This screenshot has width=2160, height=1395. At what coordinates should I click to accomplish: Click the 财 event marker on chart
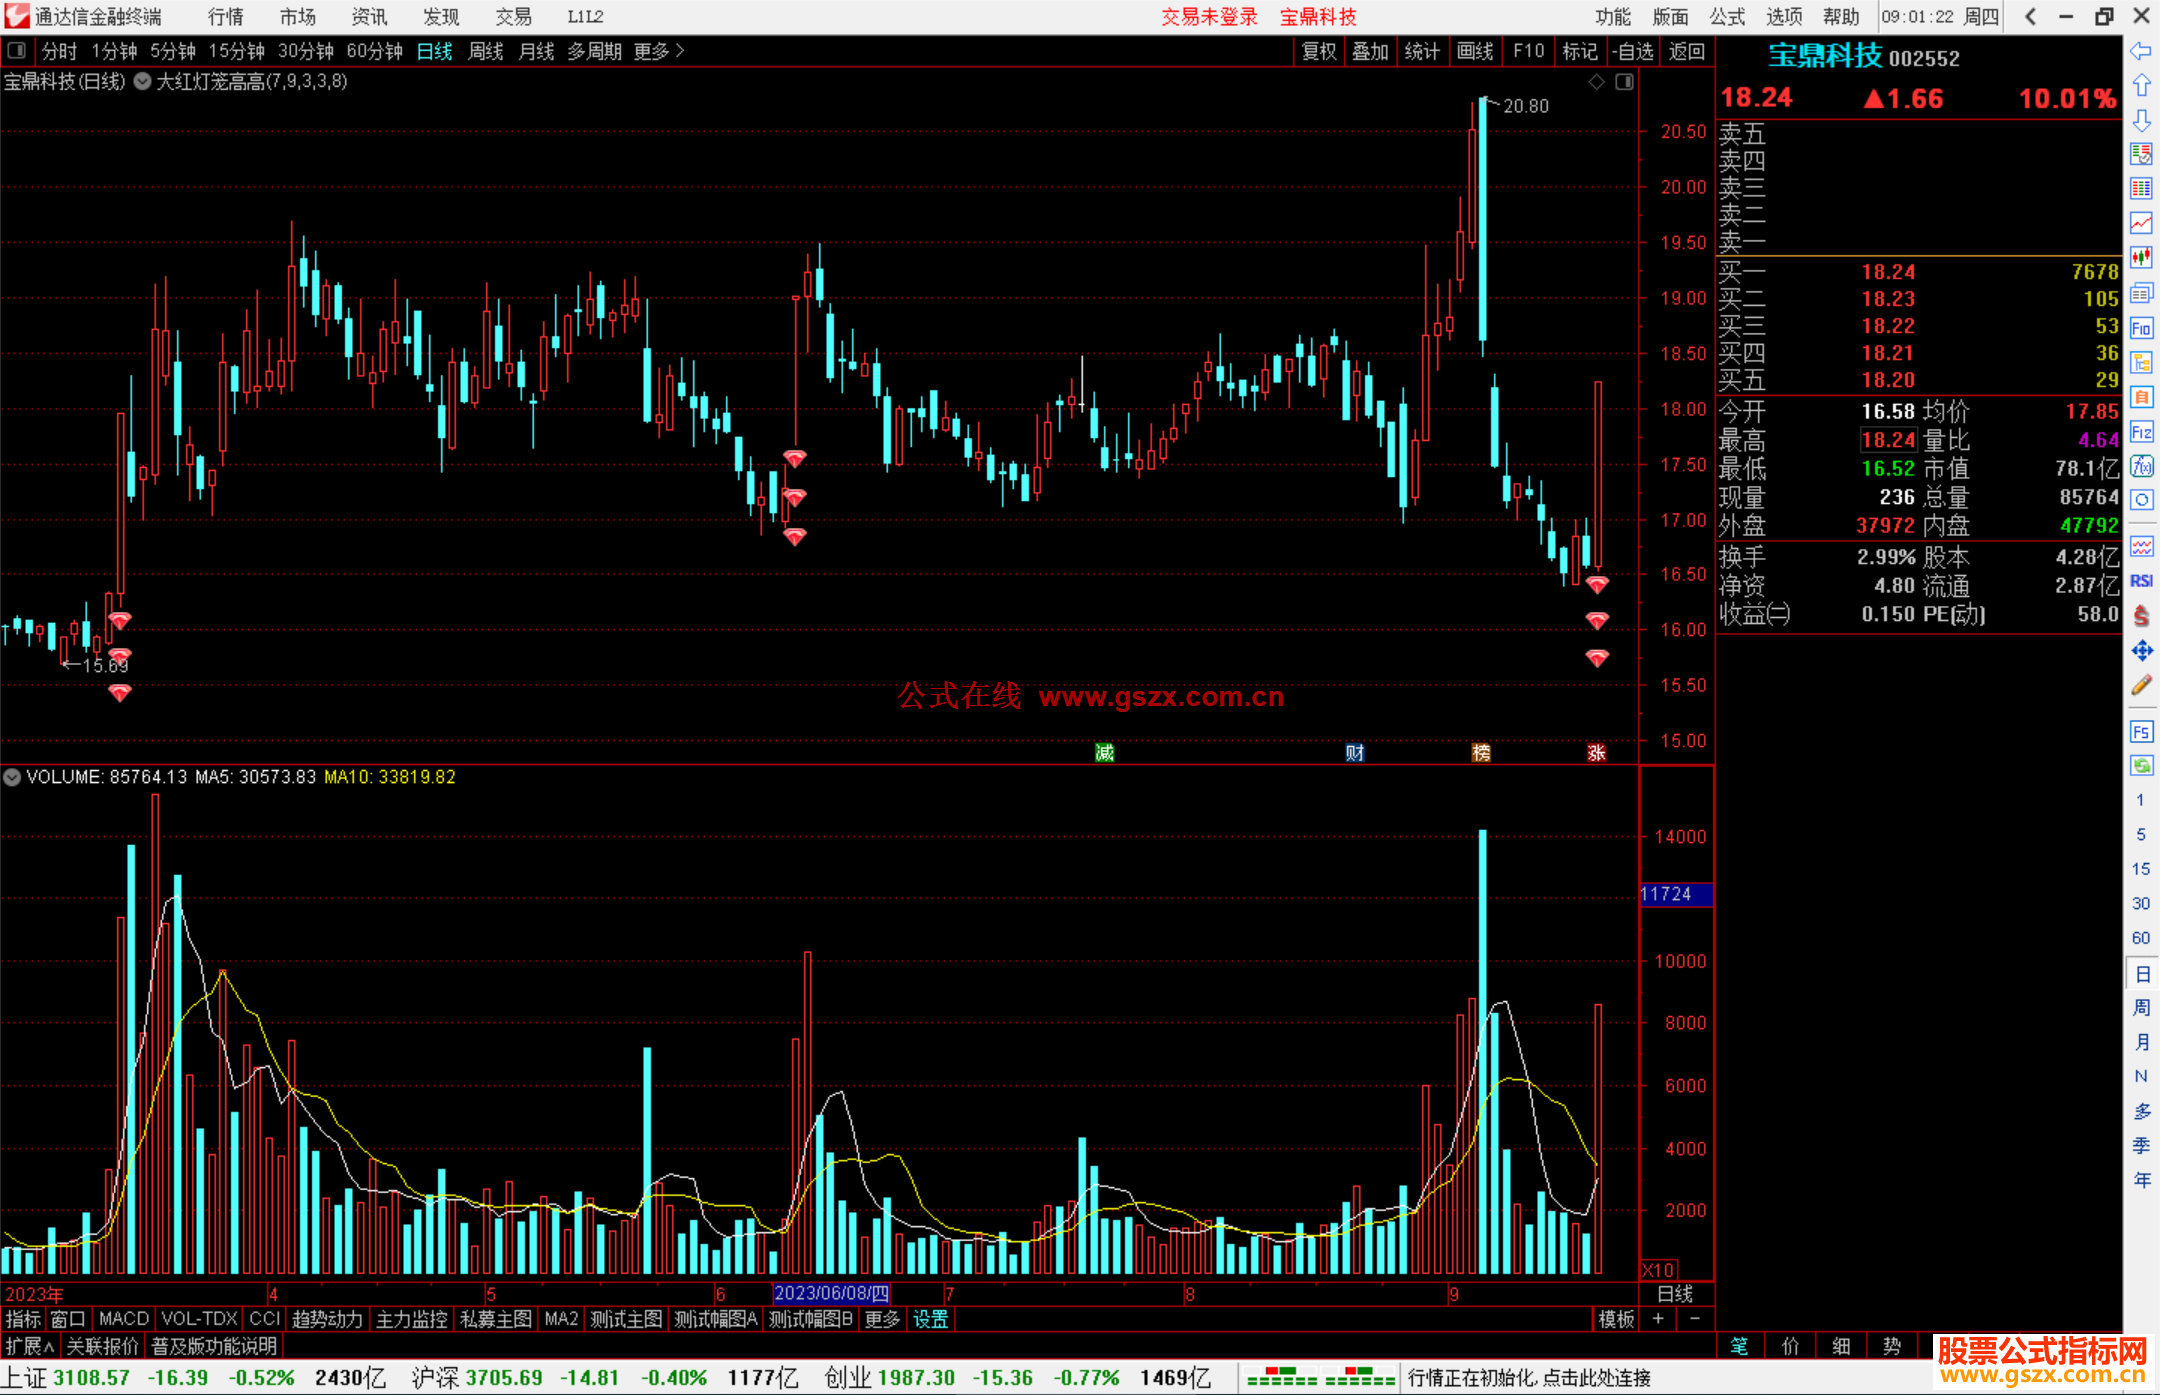[x=1354, y=752]
